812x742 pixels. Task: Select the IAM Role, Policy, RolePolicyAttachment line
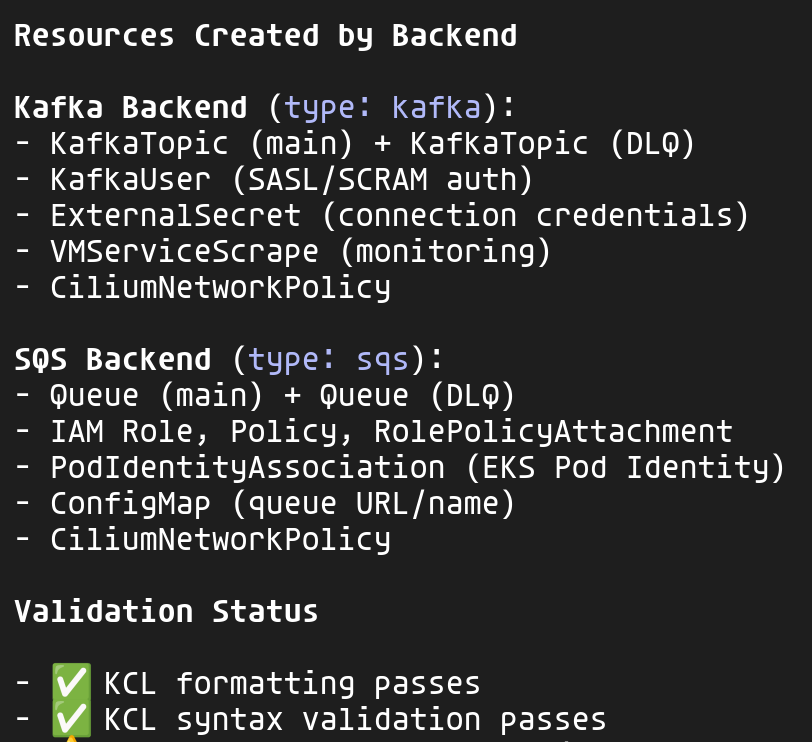pos(391,432)
